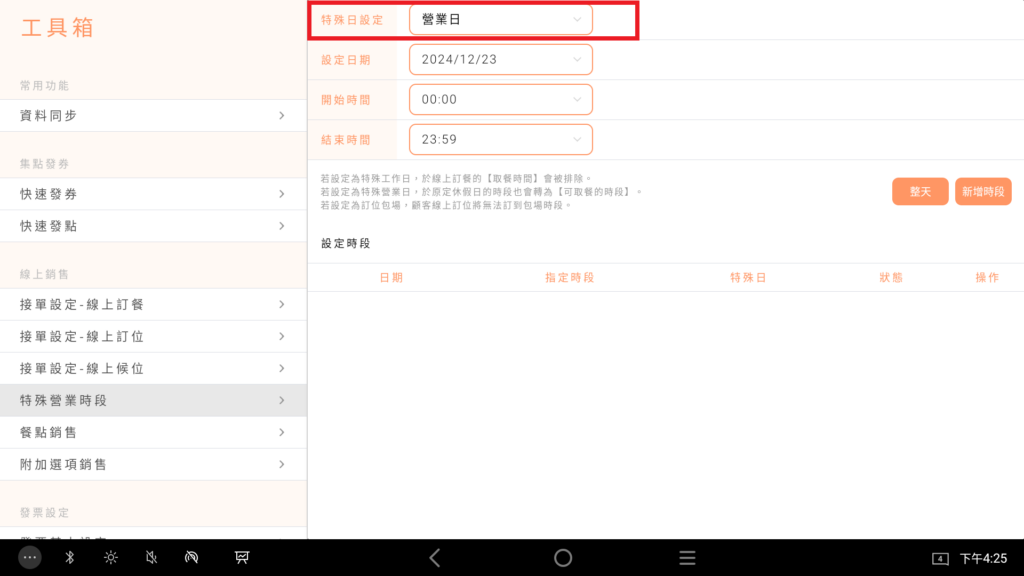The width and height of the screenshot is (1024, 576).
Task: Select 快速發券 from the sidebar
Action: (153, 194)
